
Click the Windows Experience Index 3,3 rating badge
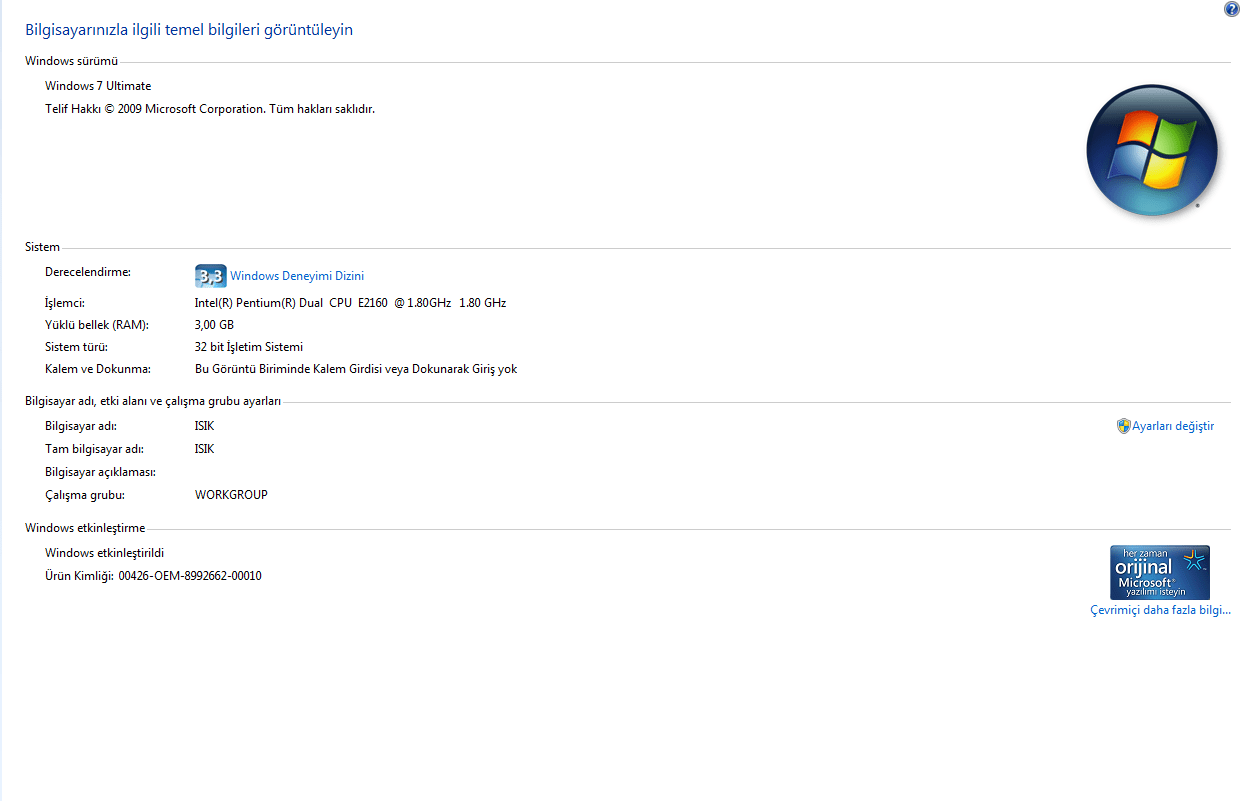pyautogui.click(x=210, y=276)
